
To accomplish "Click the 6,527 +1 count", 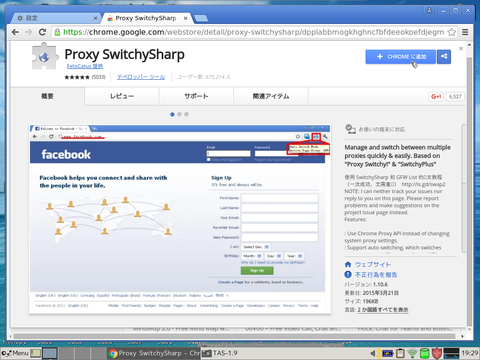I will [455, 97].
